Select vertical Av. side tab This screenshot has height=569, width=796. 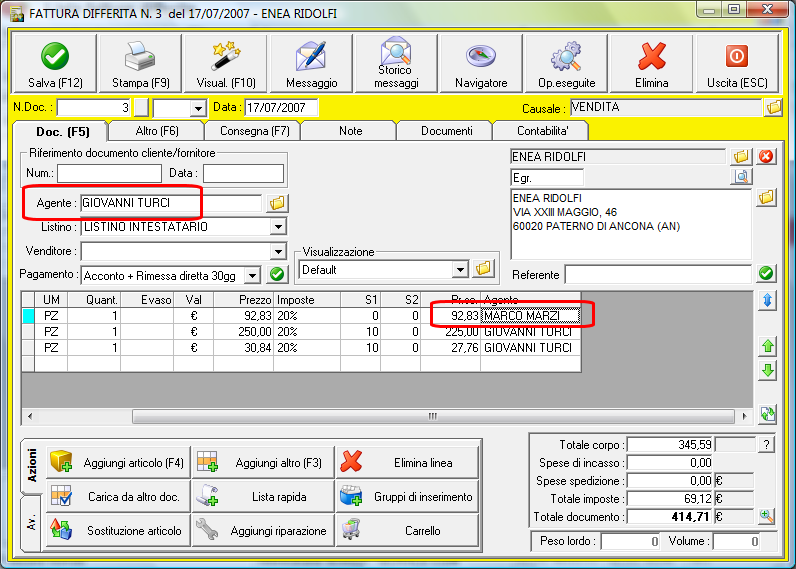pos(31,523)
